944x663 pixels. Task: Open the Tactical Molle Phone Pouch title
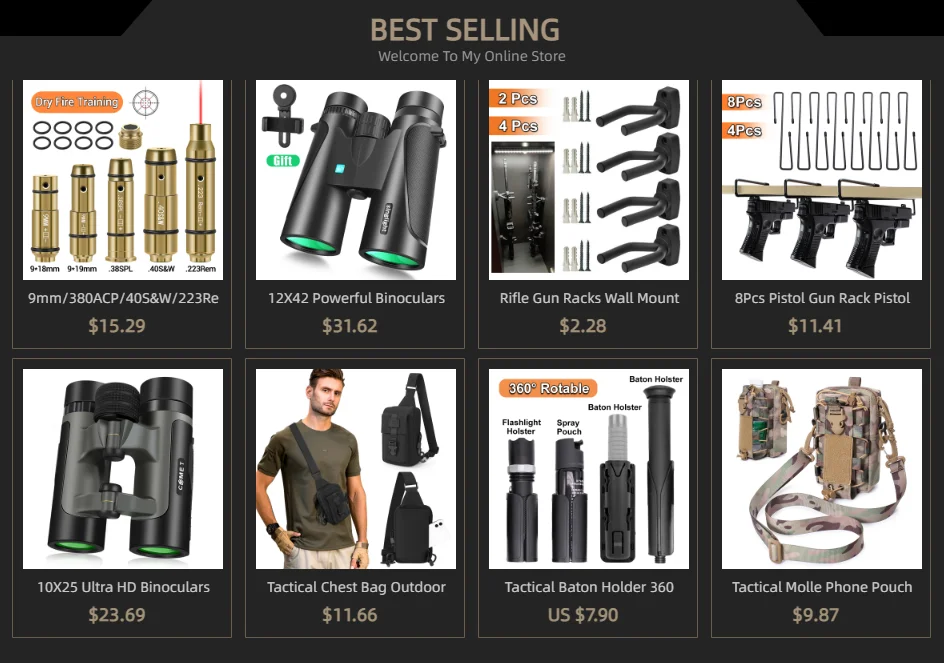822,587
